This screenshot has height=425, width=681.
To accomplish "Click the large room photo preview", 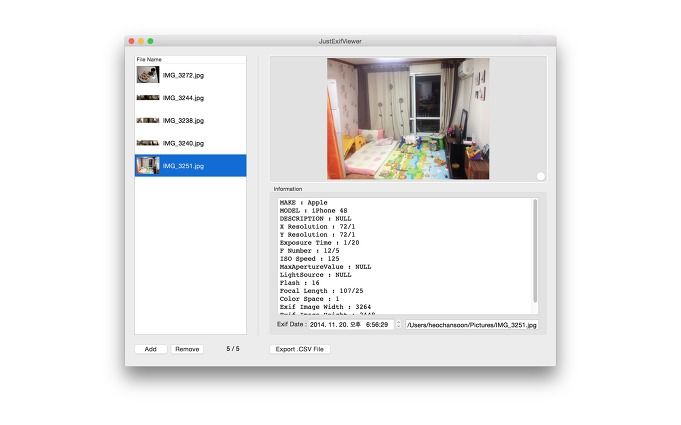I will (x=408, y=119).
